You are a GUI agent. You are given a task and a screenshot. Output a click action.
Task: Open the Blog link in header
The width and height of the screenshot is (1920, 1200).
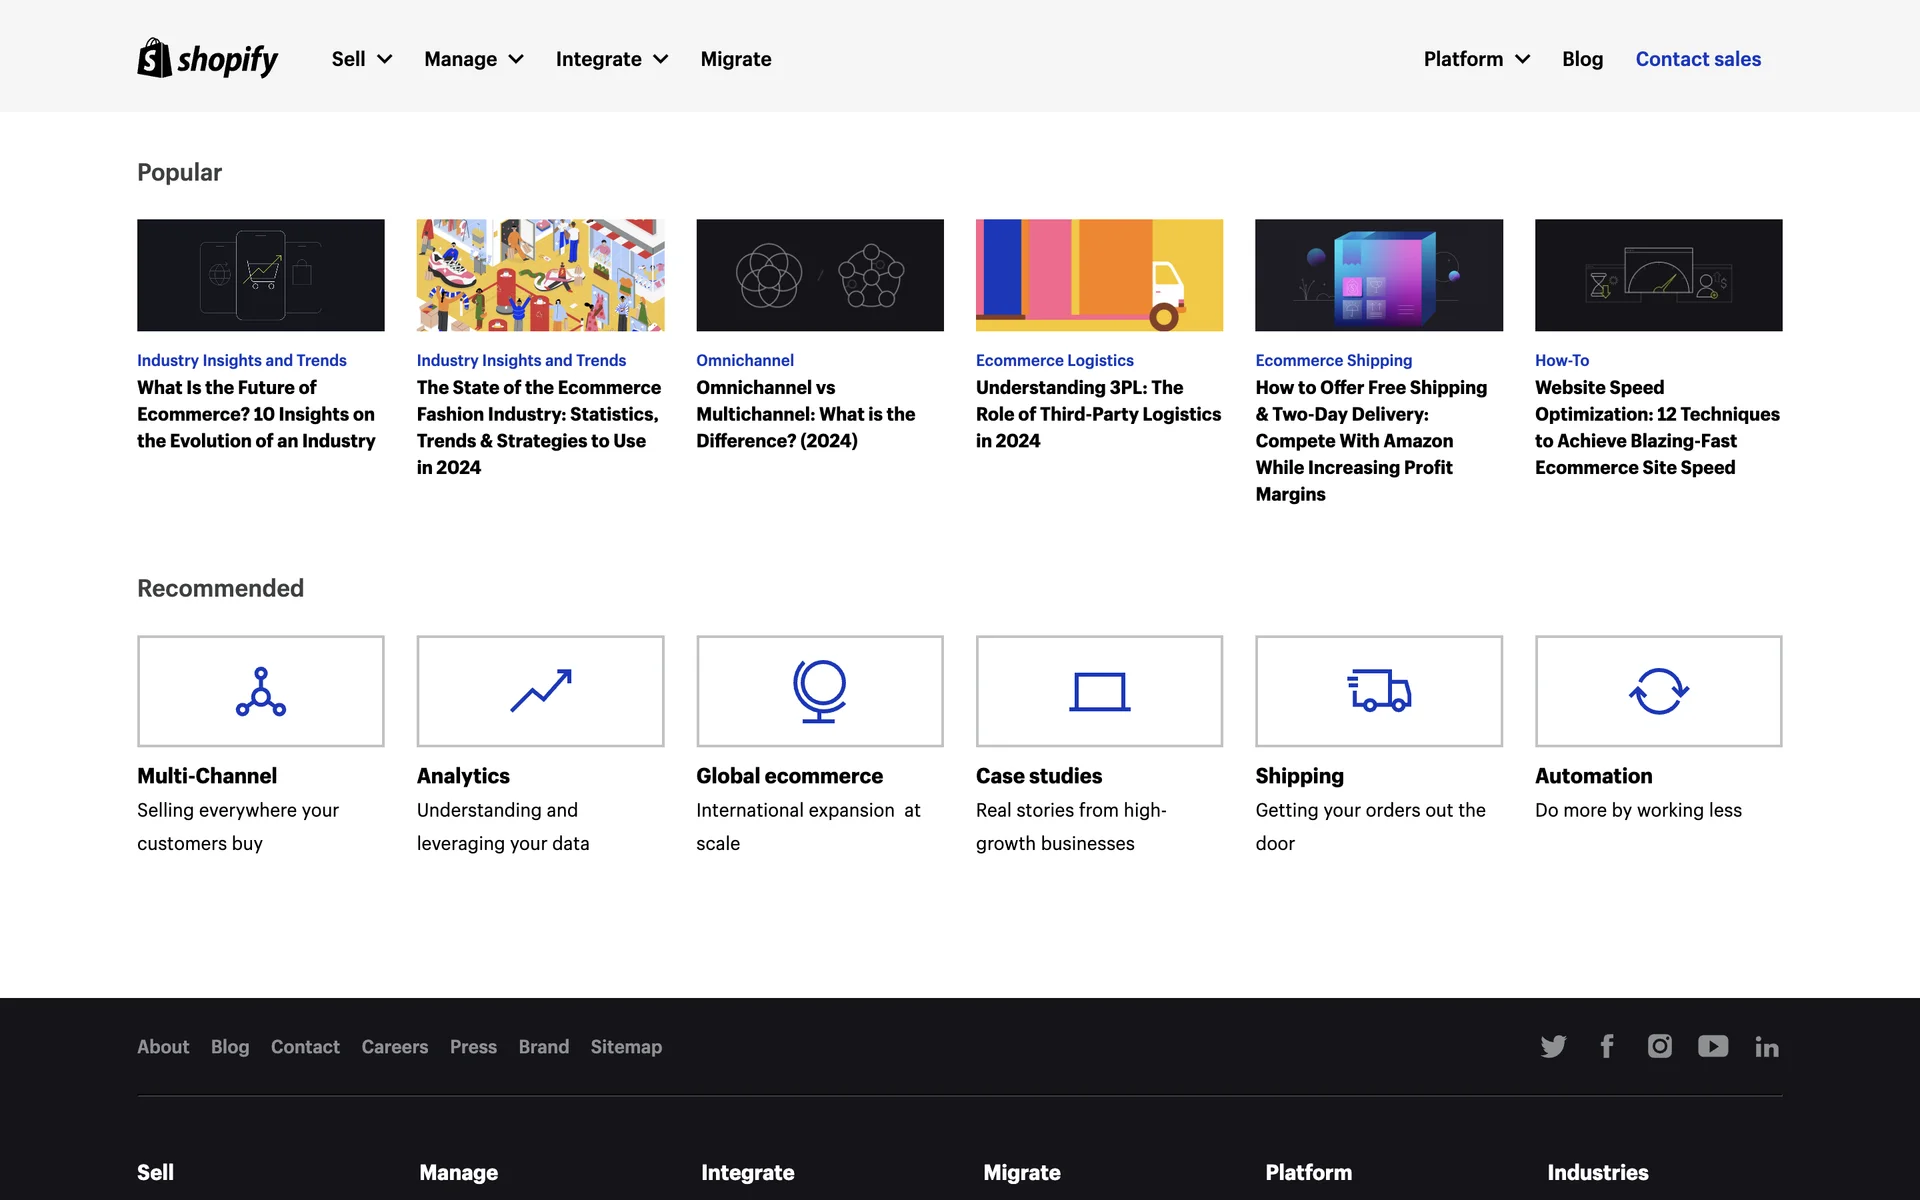[1582, 59]
